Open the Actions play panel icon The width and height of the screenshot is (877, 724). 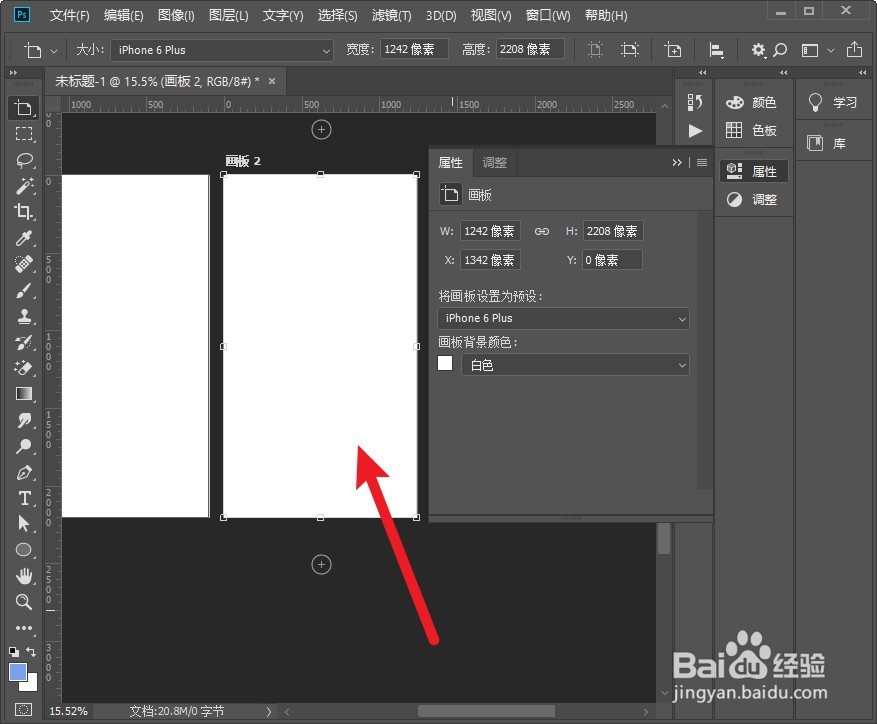695,131
